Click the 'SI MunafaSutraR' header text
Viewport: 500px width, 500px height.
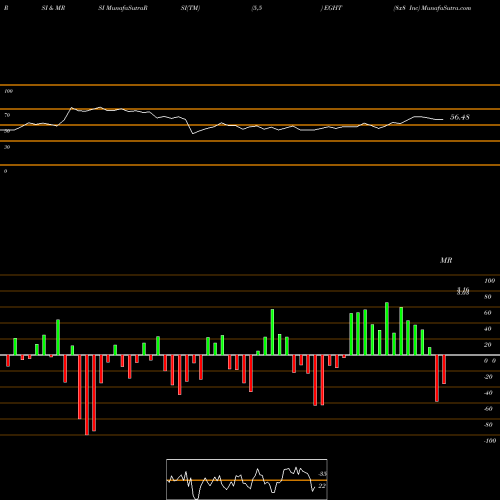(123, 8)
